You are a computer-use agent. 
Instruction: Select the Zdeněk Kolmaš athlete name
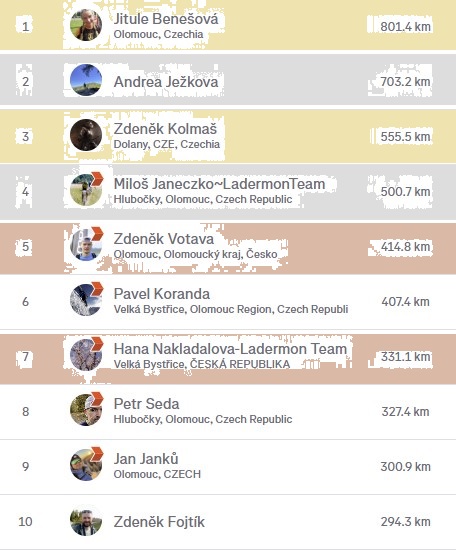coord(165,129)
